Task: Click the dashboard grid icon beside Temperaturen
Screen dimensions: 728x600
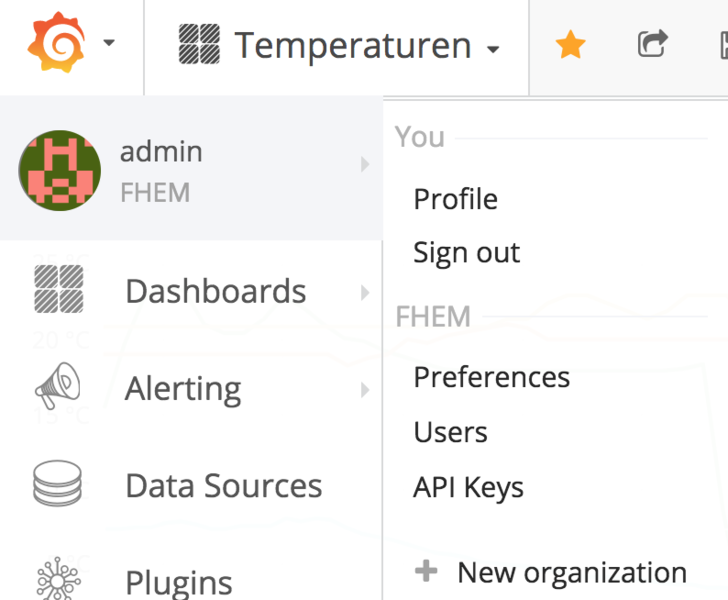Action: pyautogui.click(x=199, y=44)
